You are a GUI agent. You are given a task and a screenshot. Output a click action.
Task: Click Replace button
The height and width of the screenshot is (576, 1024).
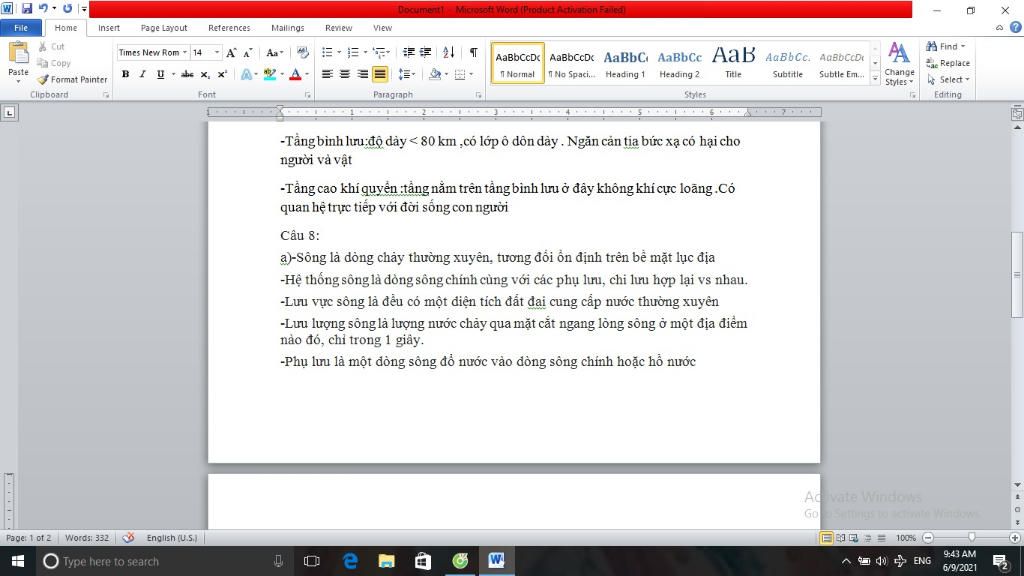coord(948,63)
